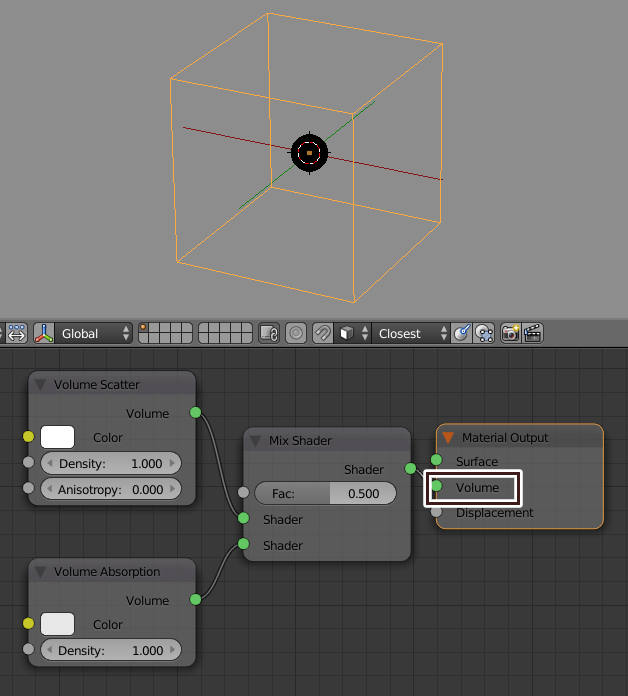
Task: Click the Mix Shader Fac socket
Action: (243, 492)
